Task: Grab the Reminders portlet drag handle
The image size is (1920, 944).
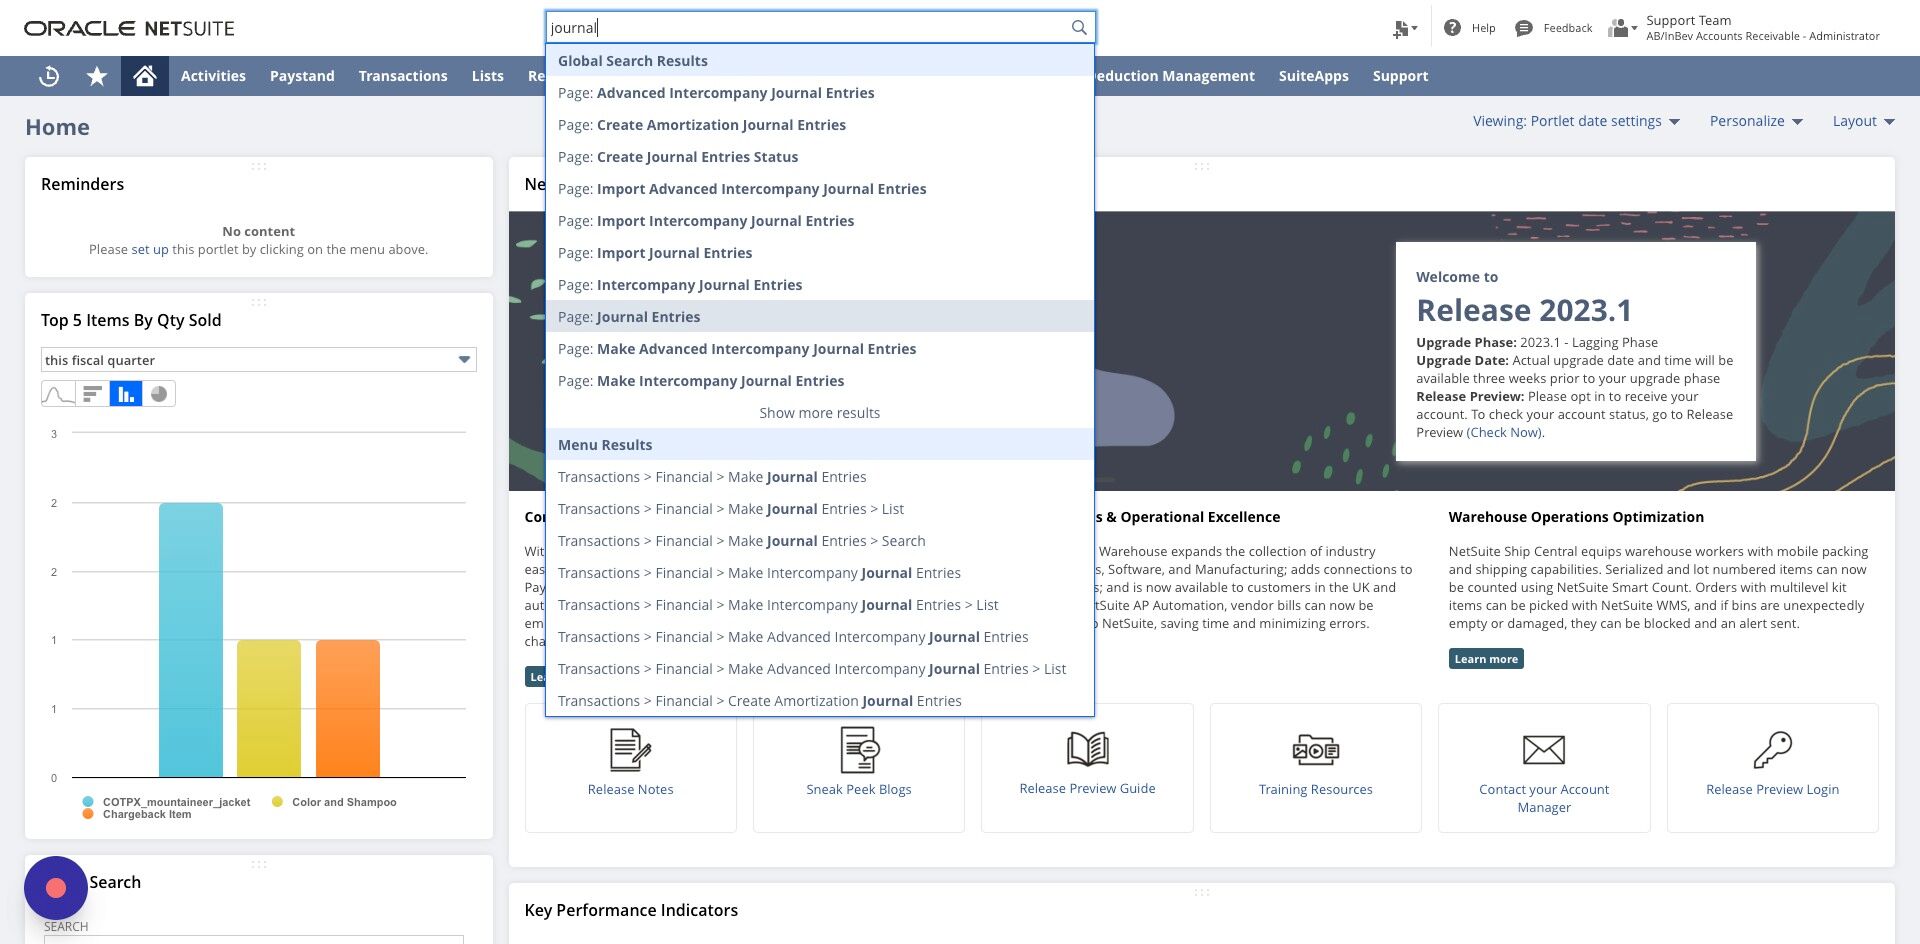Action: (x=259, y=166)
